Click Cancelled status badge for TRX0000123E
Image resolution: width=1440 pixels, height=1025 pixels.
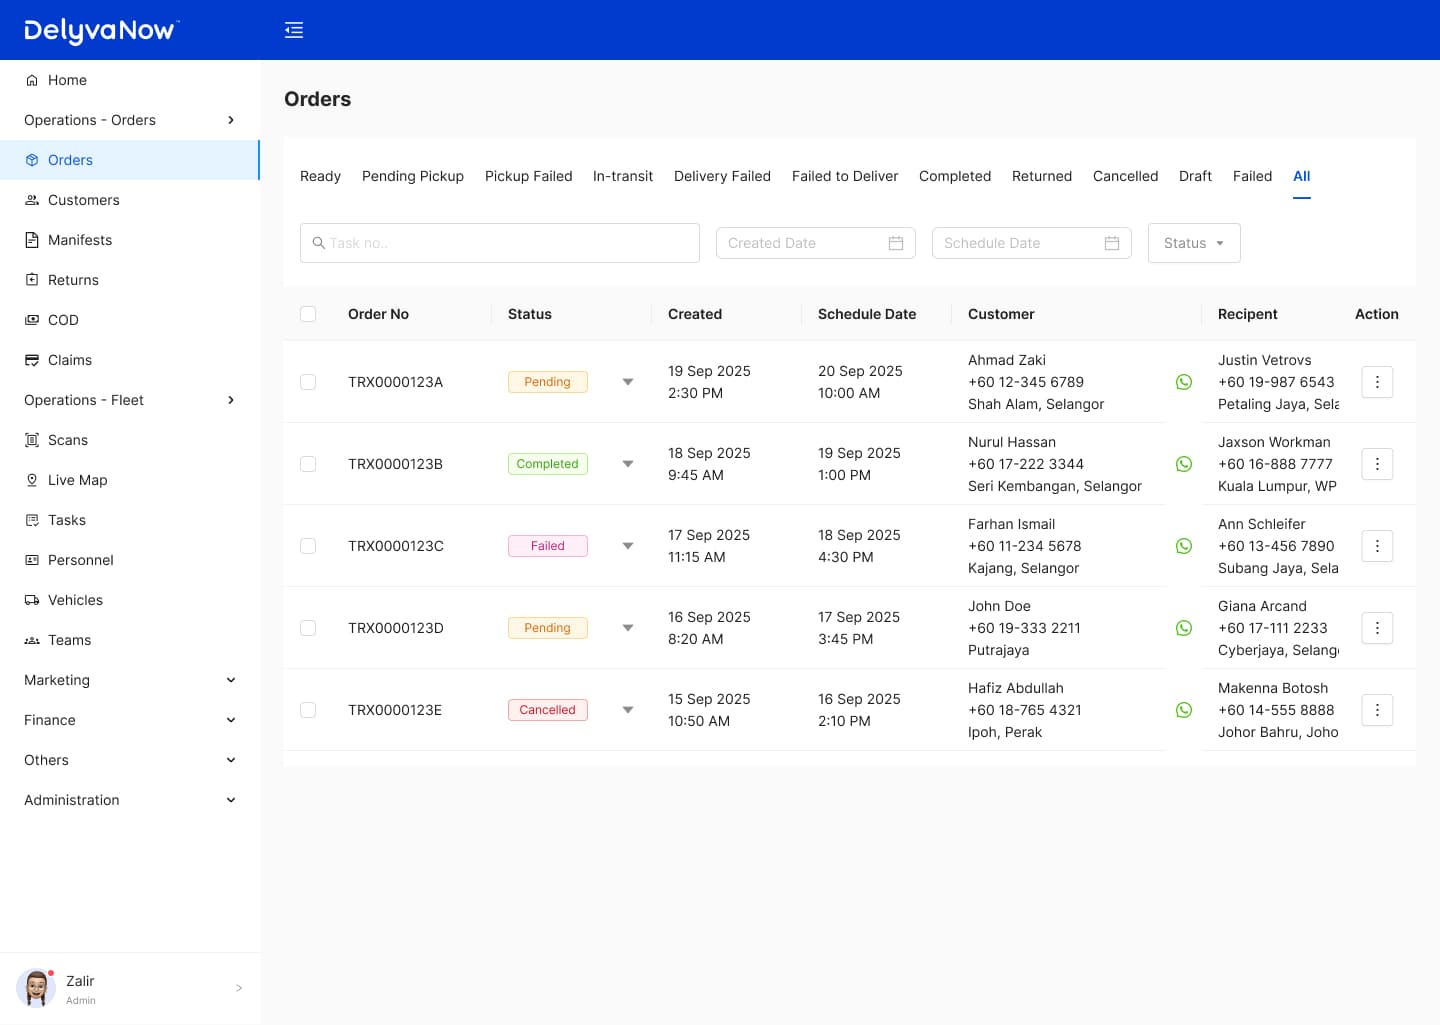548,710
